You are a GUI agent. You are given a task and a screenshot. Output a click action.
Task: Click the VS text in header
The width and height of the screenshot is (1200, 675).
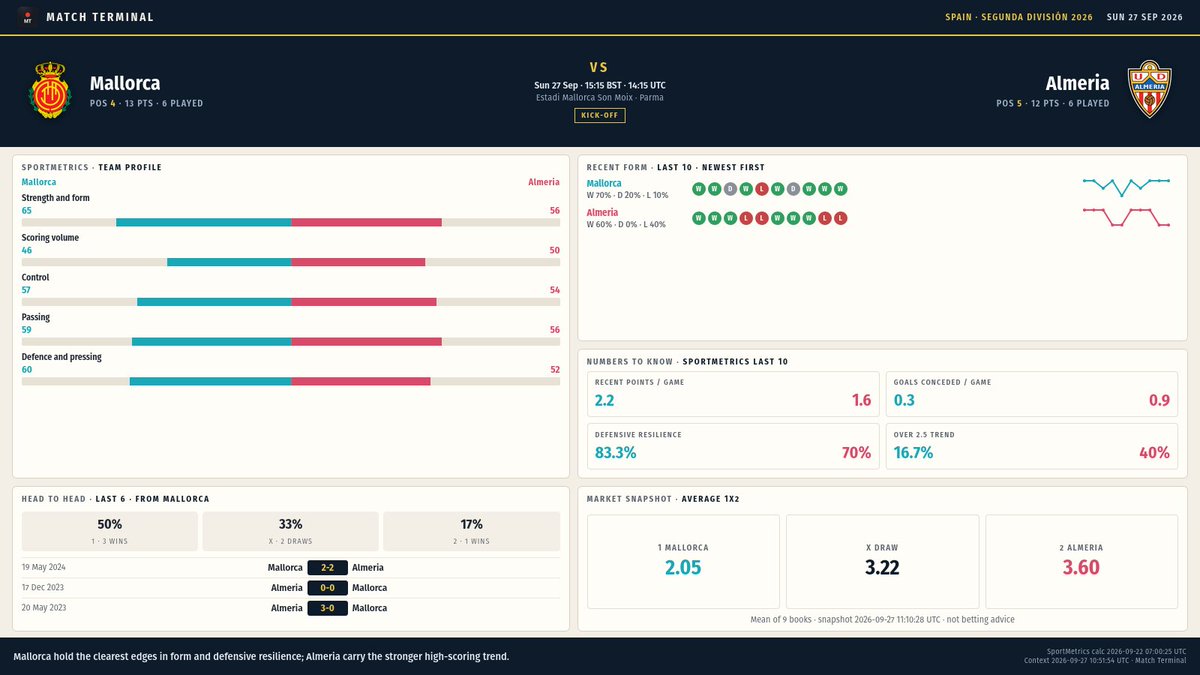pyautogui.click(x=600, y=67)
